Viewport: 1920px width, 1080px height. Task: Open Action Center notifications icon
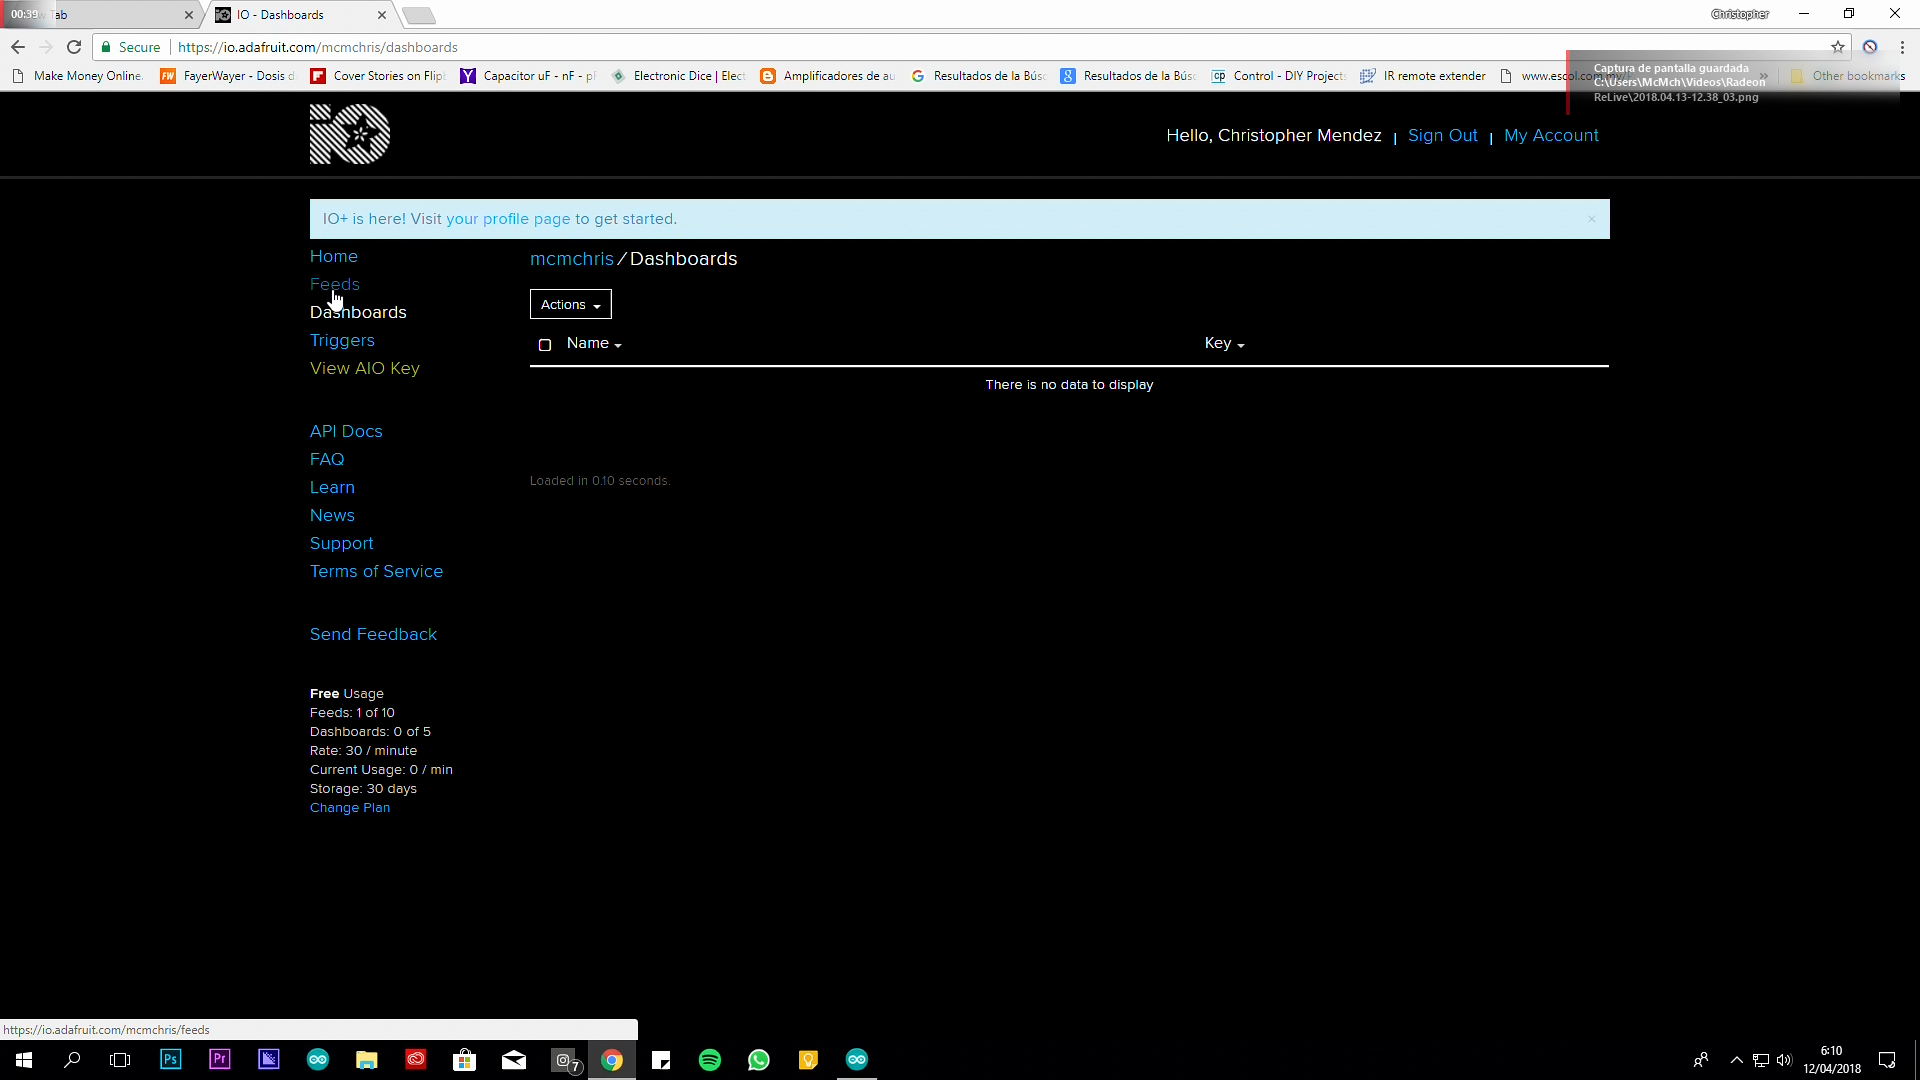[x=1887, y=1060]
